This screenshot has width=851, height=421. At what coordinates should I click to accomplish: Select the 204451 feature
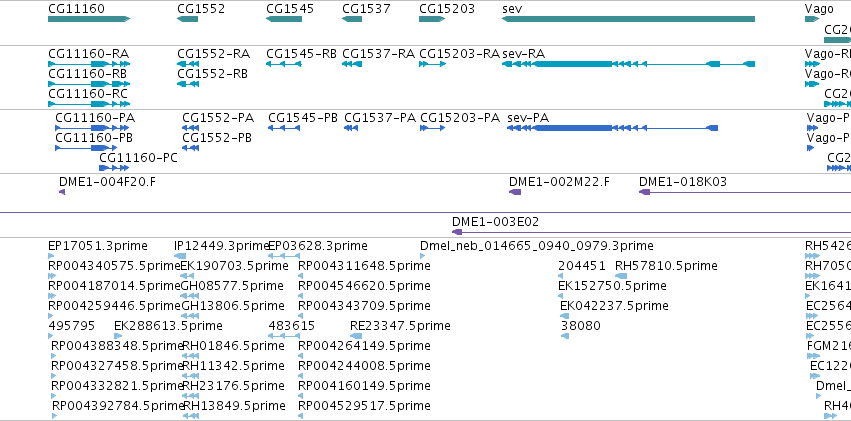pyautogui.click(x=563, y=276)
